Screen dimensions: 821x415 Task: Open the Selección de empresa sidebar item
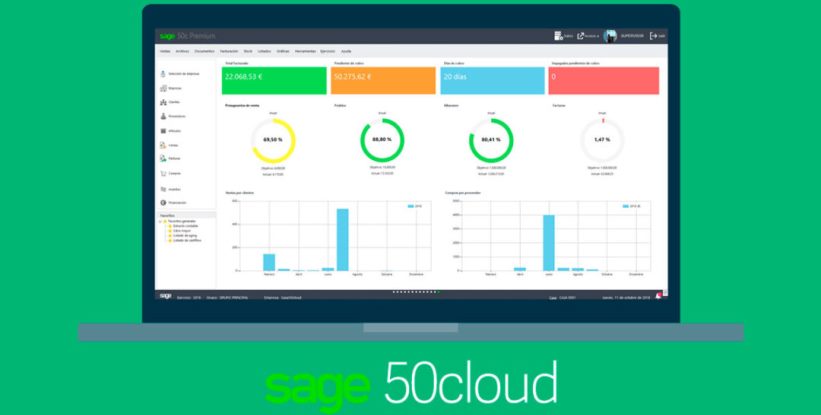180,74
